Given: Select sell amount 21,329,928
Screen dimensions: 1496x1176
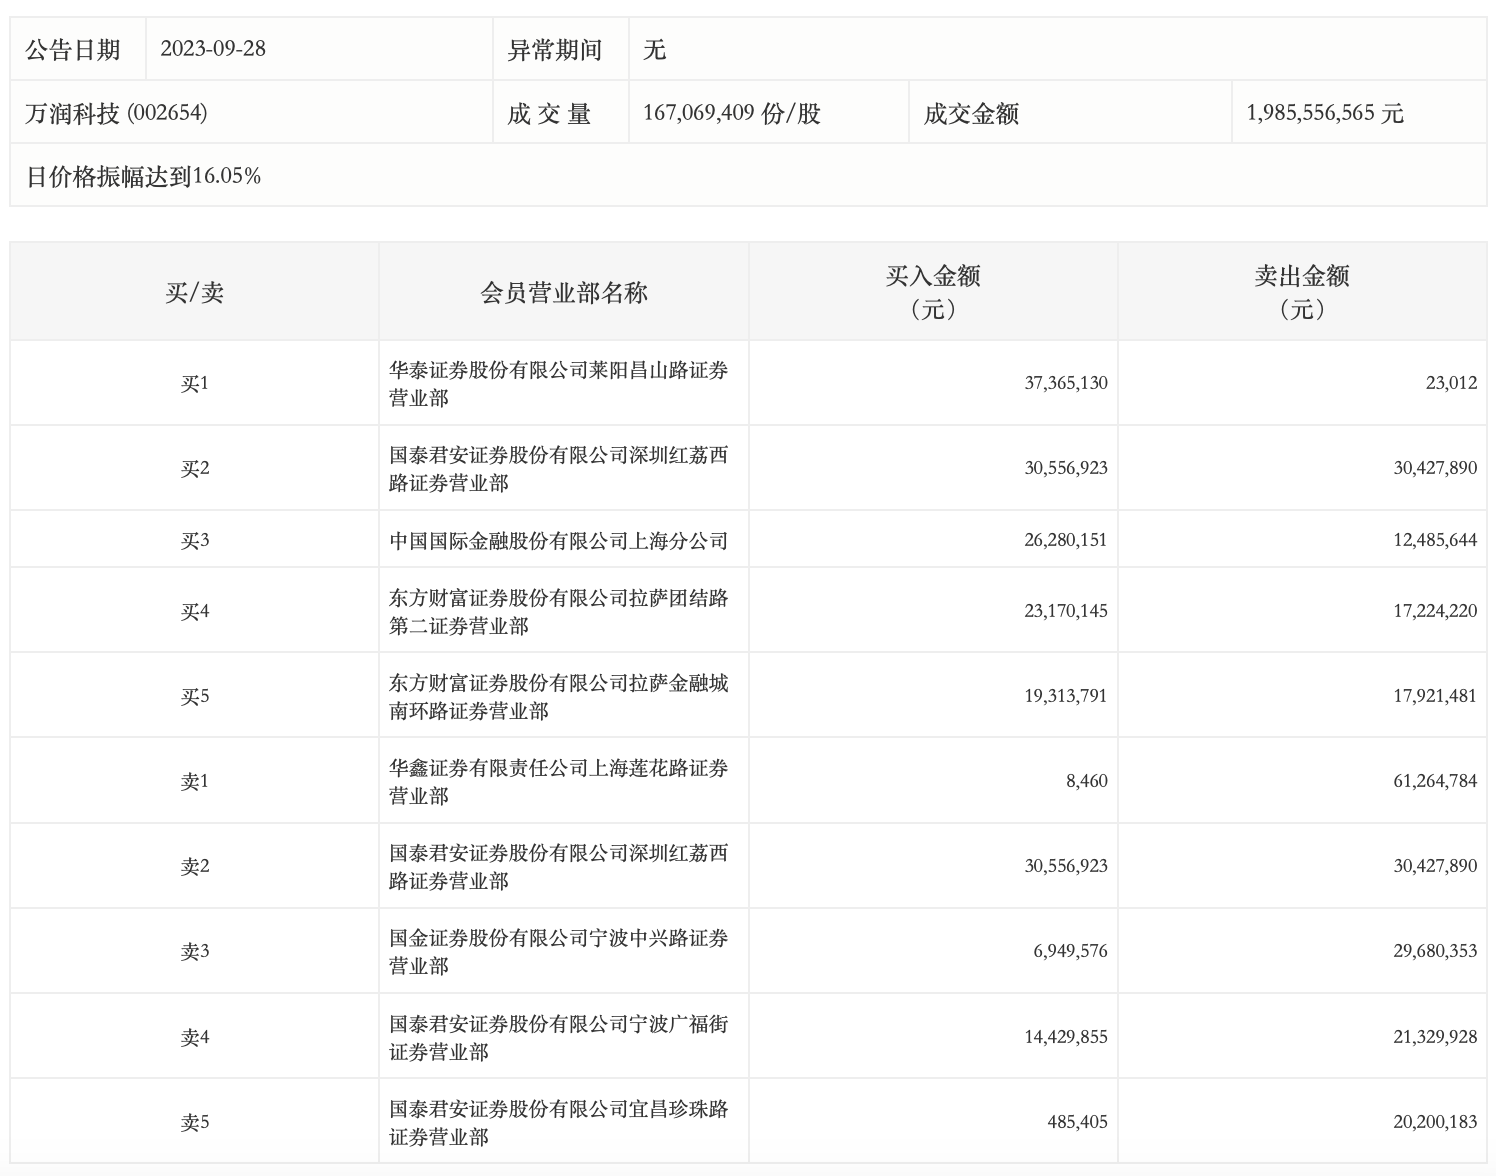Looking at the screenshot, I should click(1435, 1037).
